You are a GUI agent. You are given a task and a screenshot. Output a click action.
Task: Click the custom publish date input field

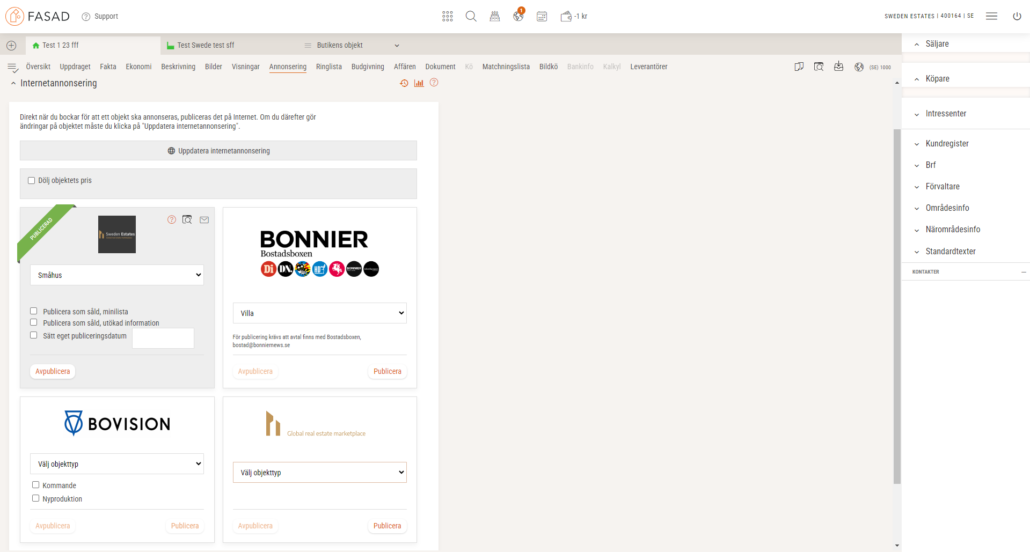click(x=163, y=338)
